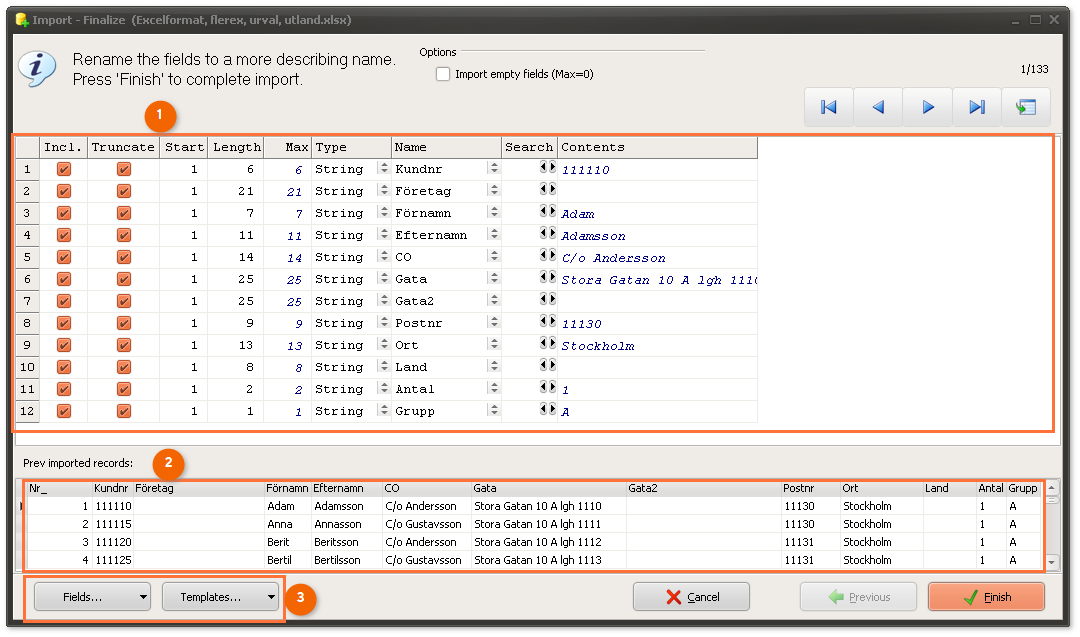Screen dimensions: 1080x637
Task: Go to the first record
Action: tap(829, 107)
